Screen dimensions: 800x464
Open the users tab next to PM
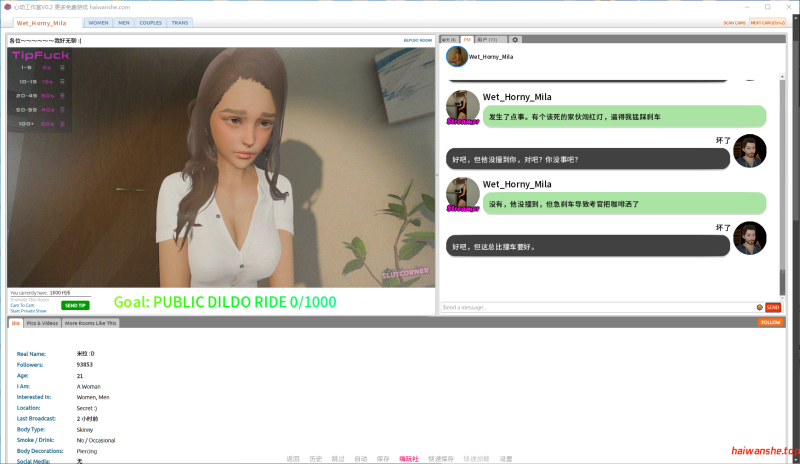click(491, 40)
